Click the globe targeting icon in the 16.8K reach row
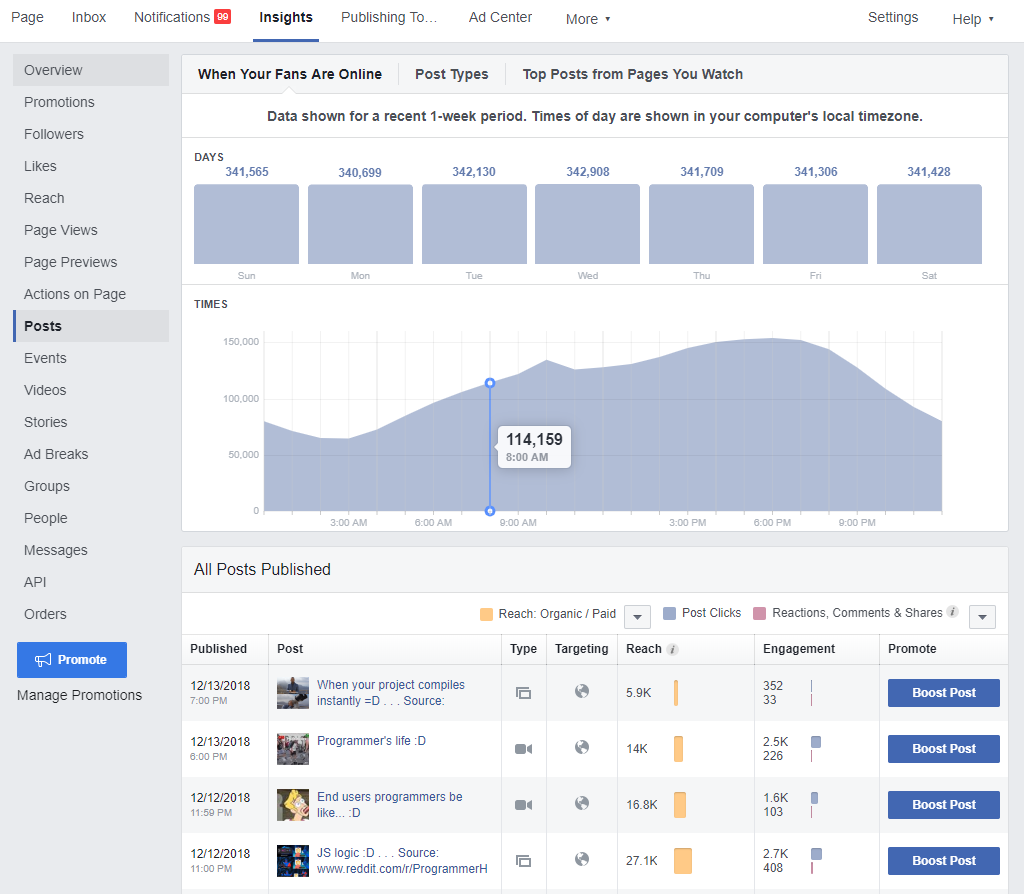1024x894 pixels. pos(582,803)
